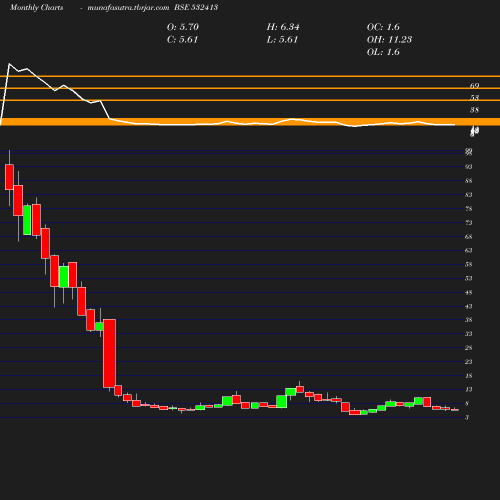Open the munafasutra.tbrjar.com site label
This screenshot has width=500, height=500.
128,8
